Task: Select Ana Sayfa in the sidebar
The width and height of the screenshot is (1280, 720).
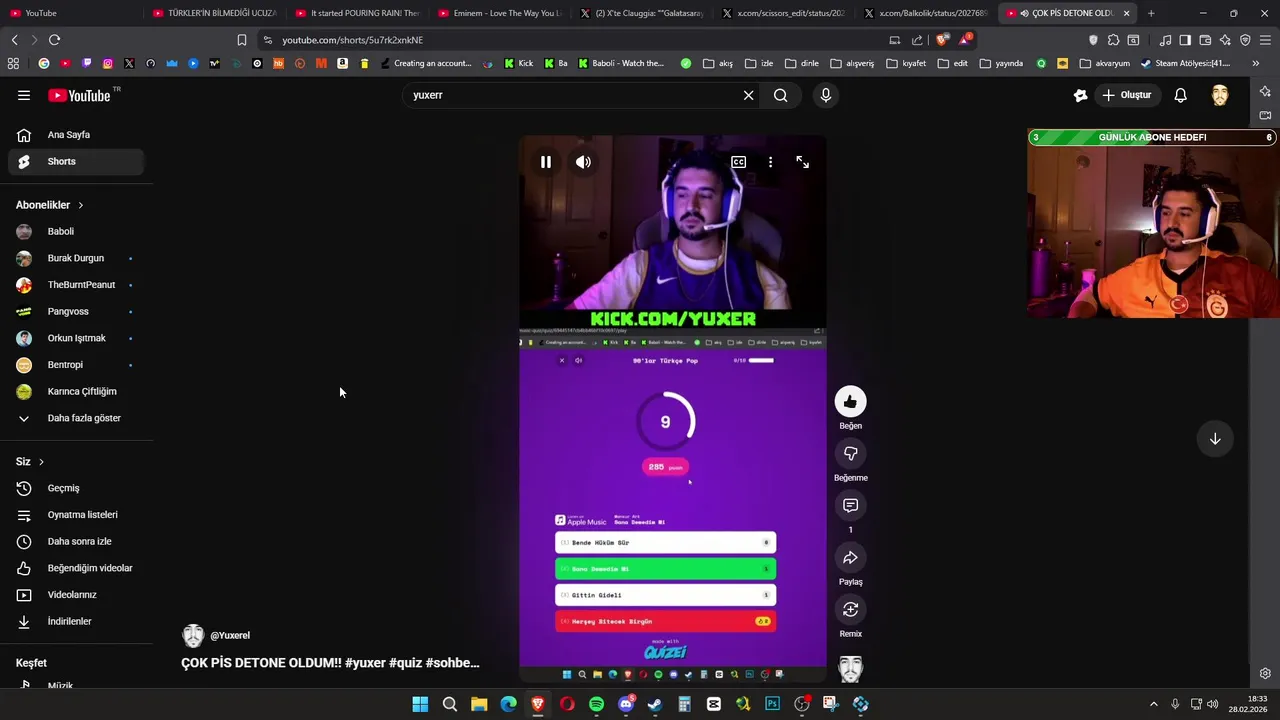Action: point(77,135)
